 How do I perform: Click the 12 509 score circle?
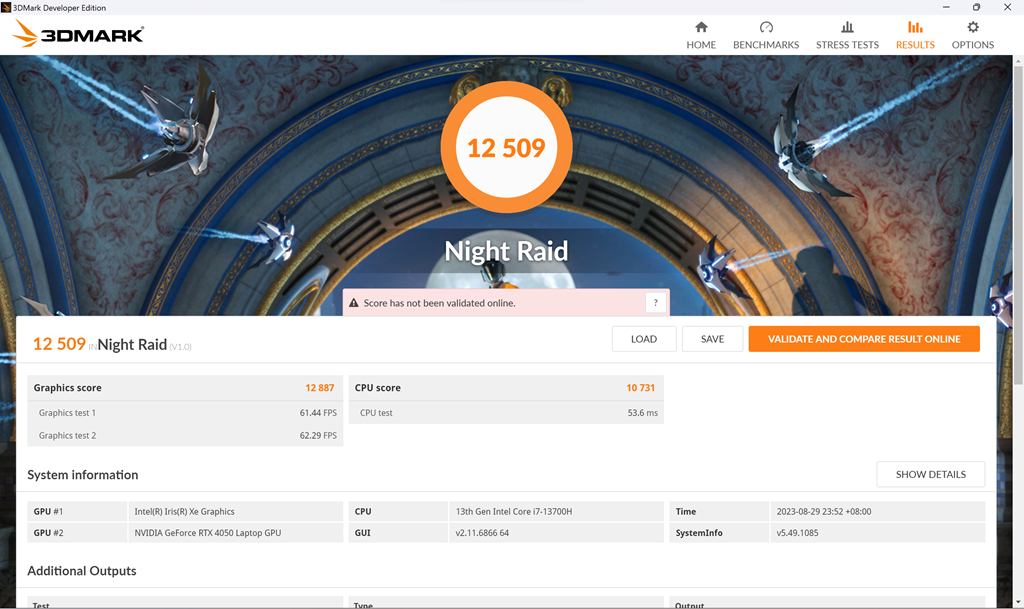[506, 148]
